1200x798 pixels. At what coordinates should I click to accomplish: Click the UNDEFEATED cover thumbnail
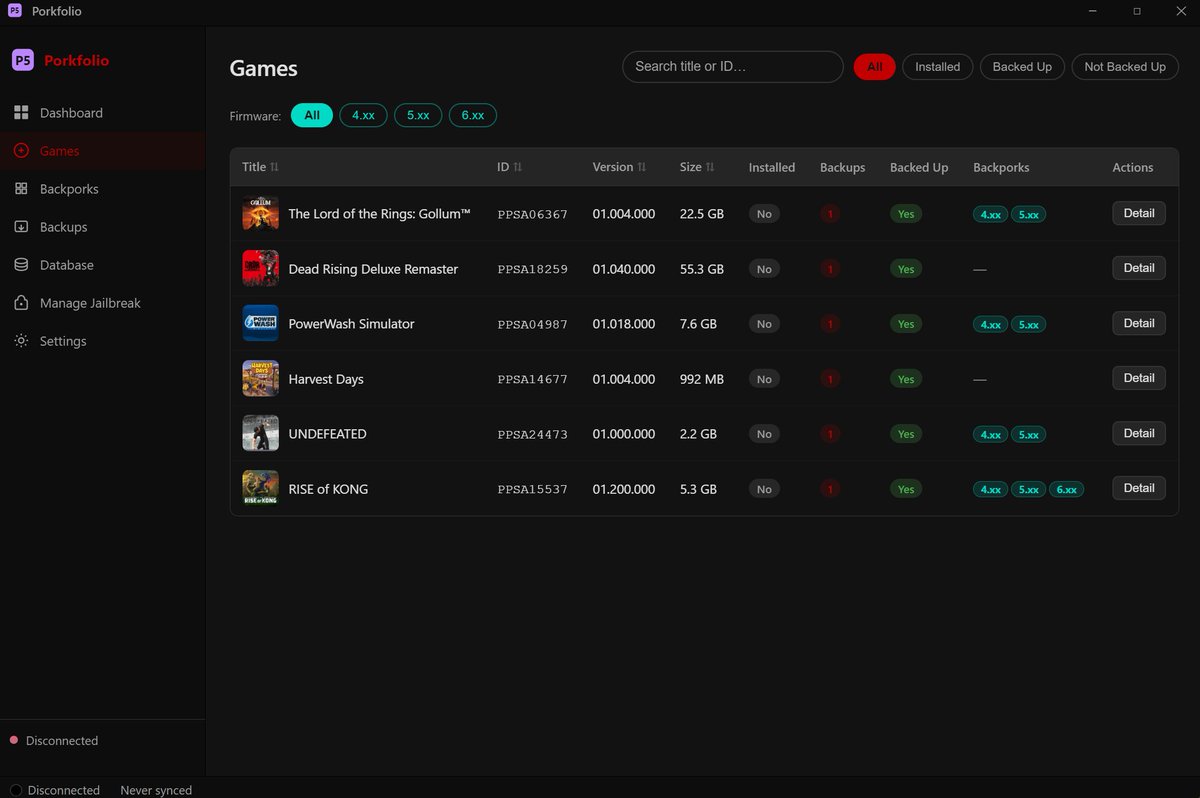(260, 433)
